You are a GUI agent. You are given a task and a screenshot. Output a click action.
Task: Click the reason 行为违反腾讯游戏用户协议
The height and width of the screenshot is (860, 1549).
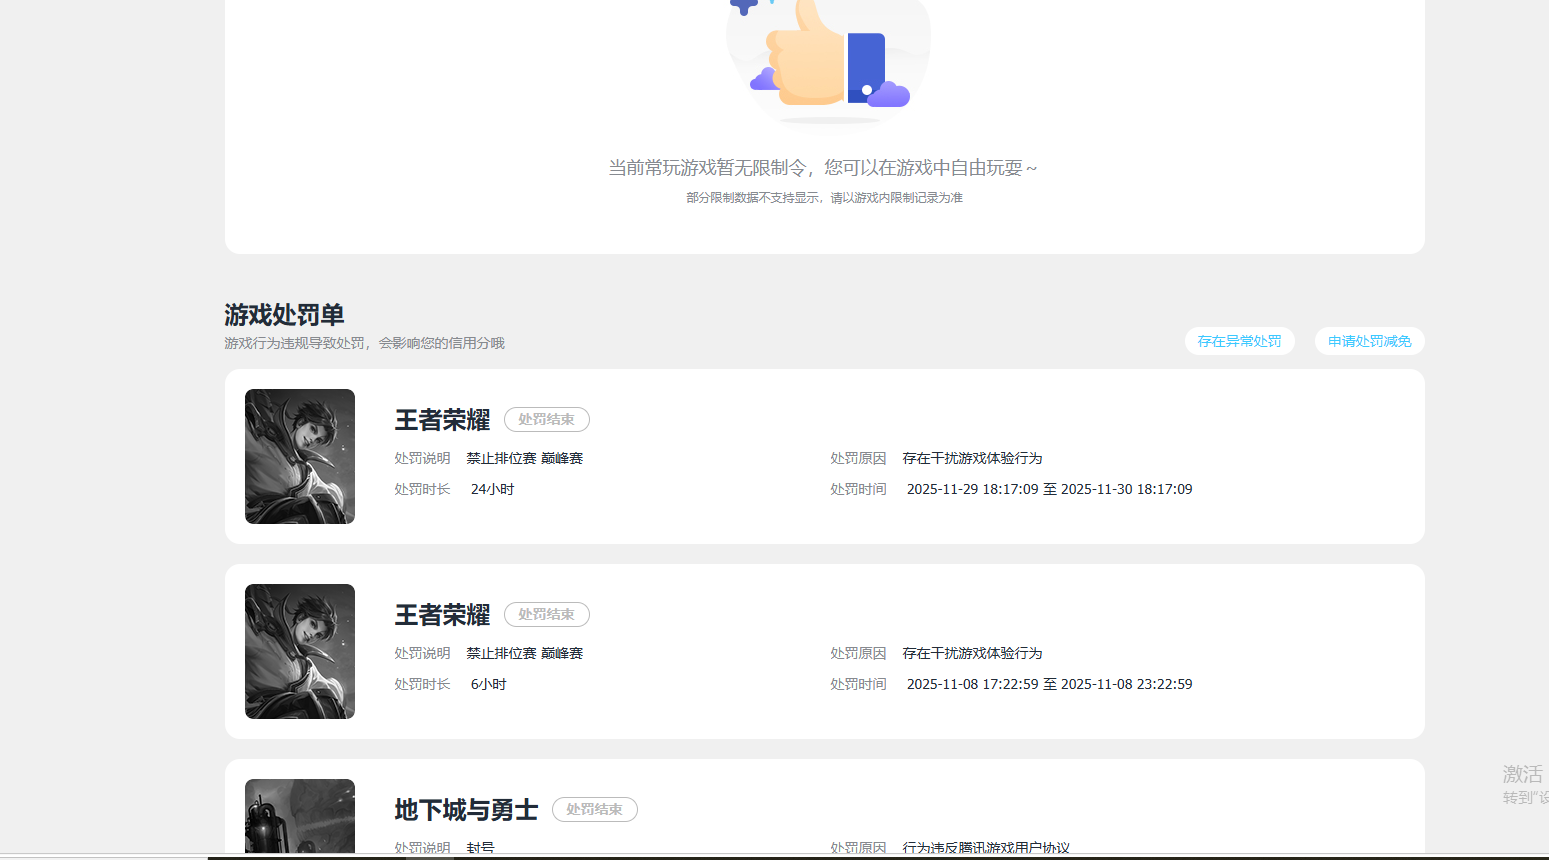[986, 847]
